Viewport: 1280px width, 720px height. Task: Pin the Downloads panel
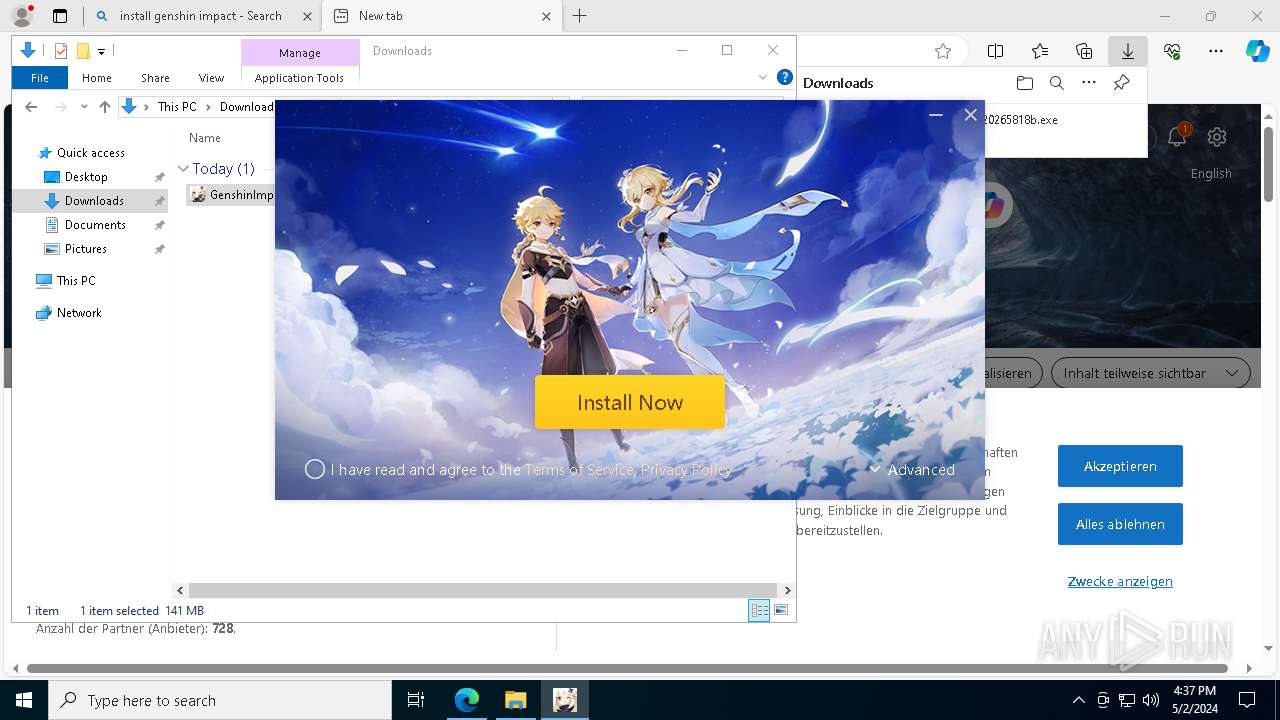pyautogui.click(x=1121, y=83)
